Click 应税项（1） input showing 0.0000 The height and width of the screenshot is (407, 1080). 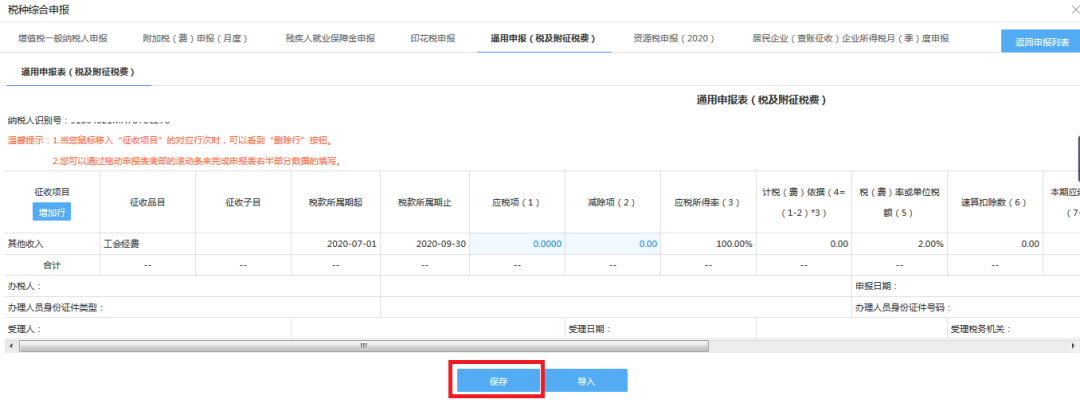[x=518, y=244]
